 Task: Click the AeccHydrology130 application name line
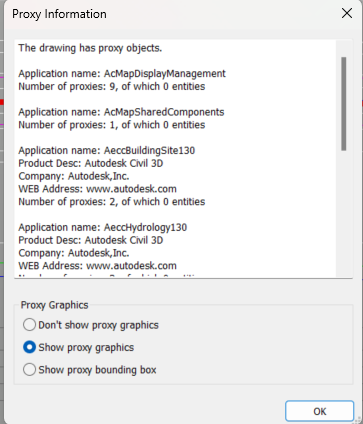click(x=103, y=228)
